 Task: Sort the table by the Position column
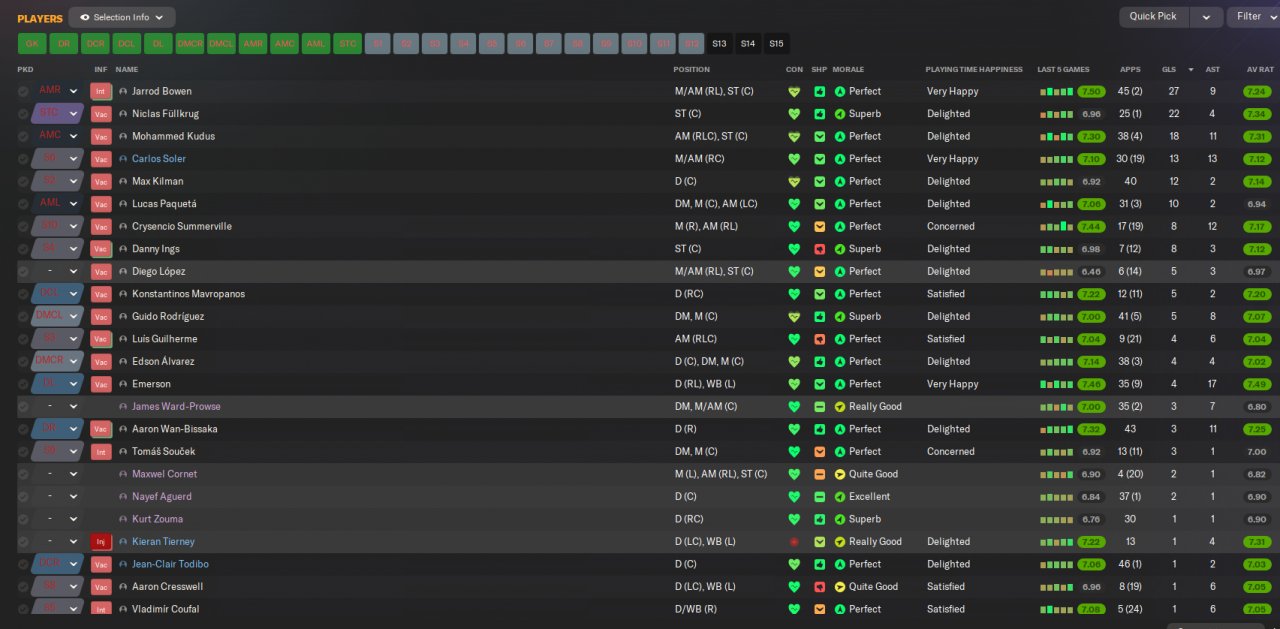pos(692,70)
